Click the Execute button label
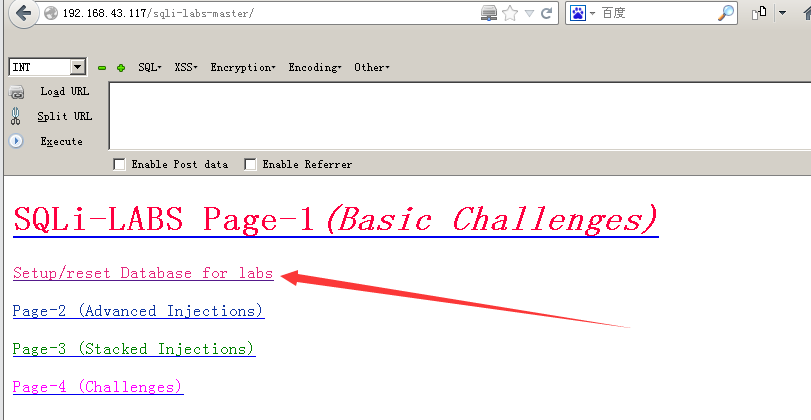811x420 pixels. pyautogui.click(x=62, y=141)
